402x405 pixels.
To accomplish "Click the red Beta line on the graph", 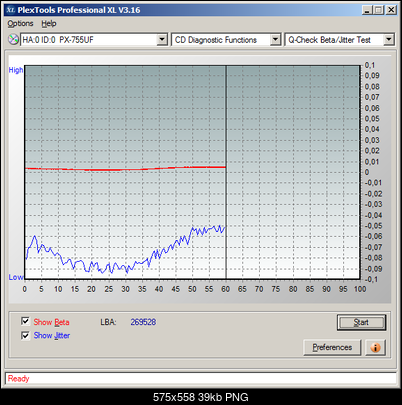I will (x=126, y=169).
